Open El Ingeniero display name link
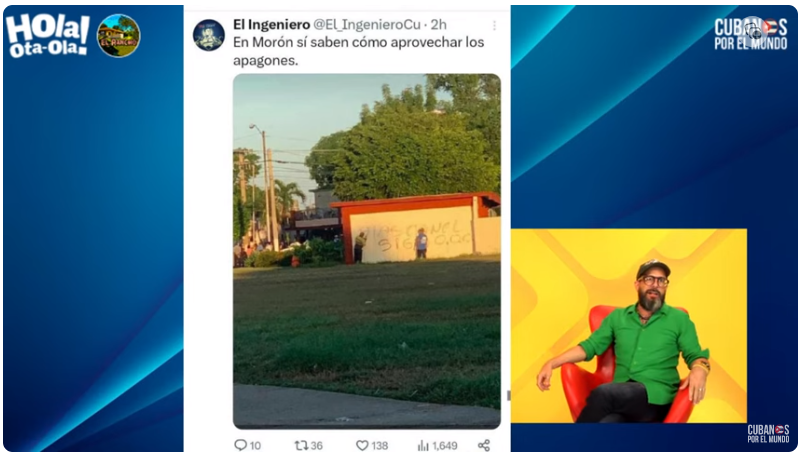 tap(271, 24)
